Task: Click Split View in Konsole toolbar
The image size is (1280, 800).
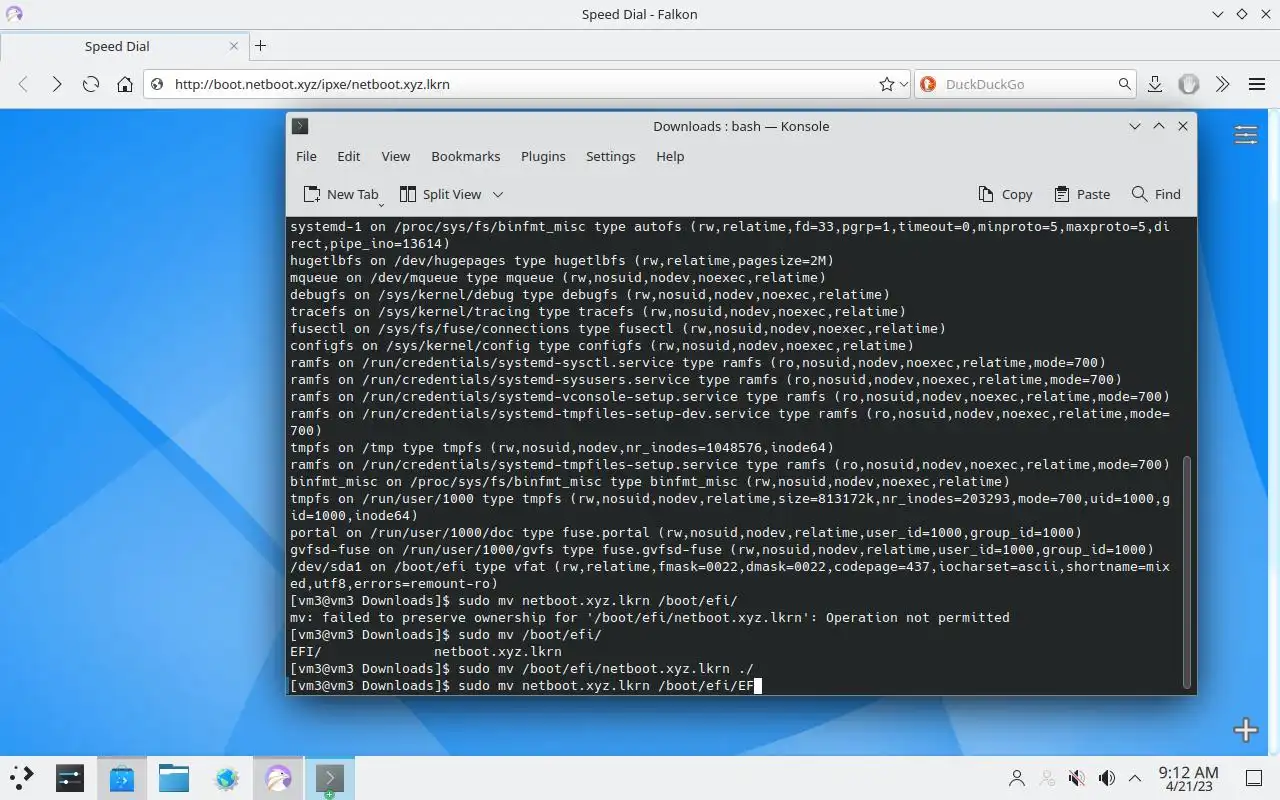Action: (440, 194)
